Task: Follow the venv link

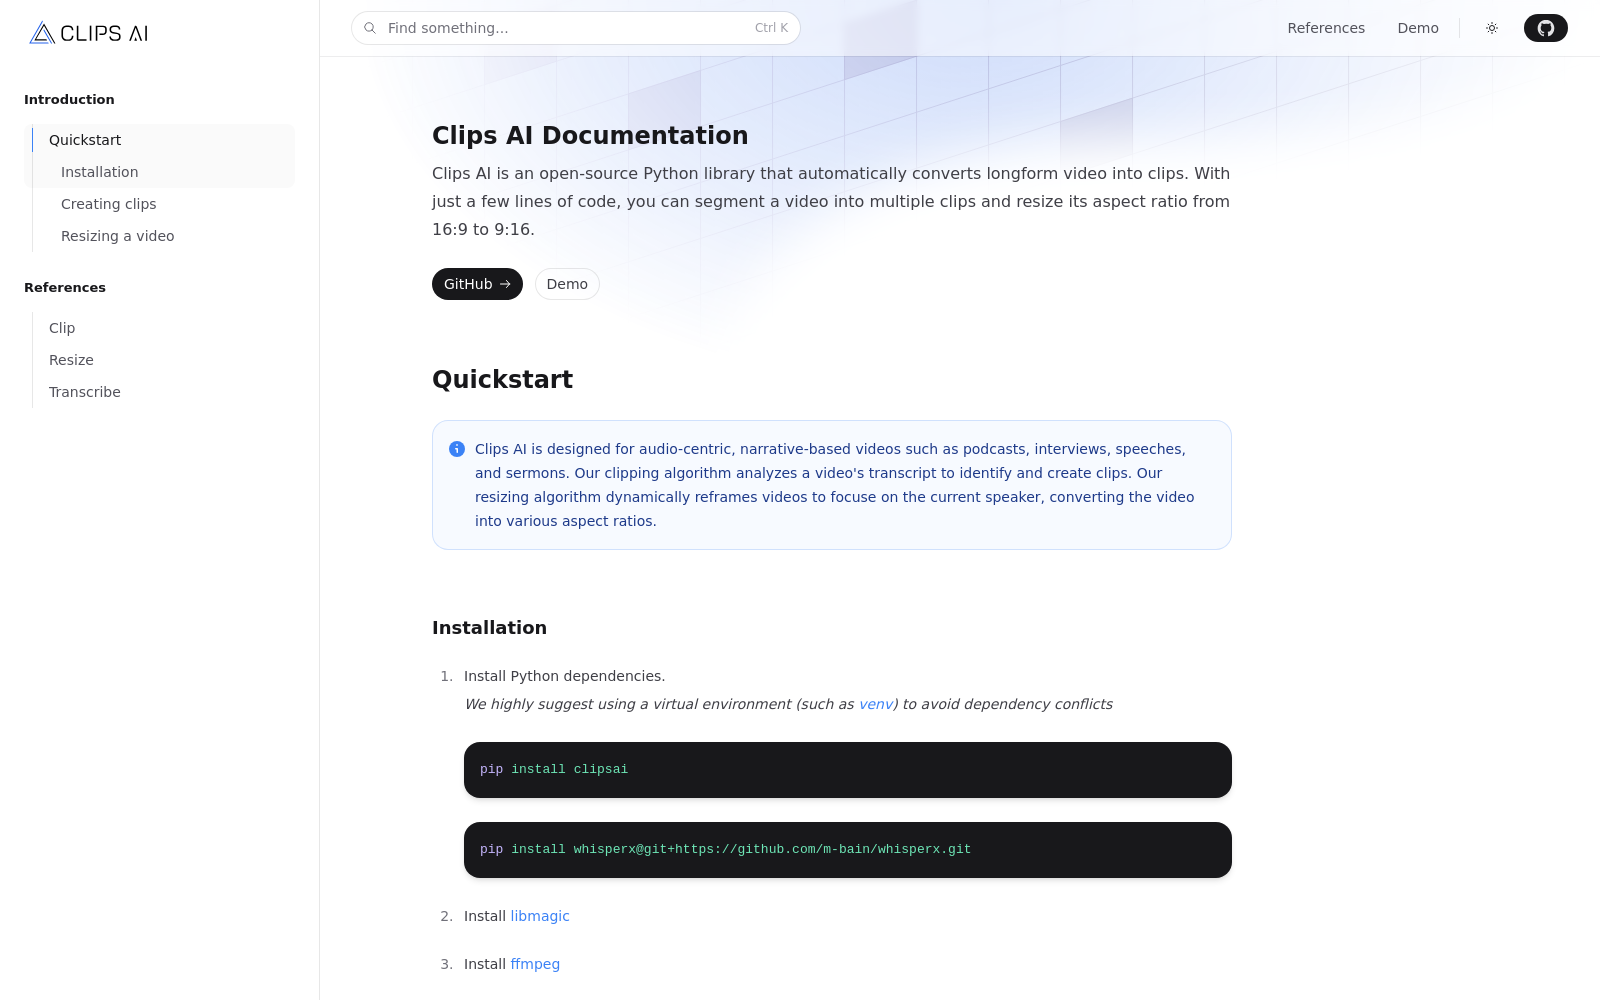Action: click(876, 704)
